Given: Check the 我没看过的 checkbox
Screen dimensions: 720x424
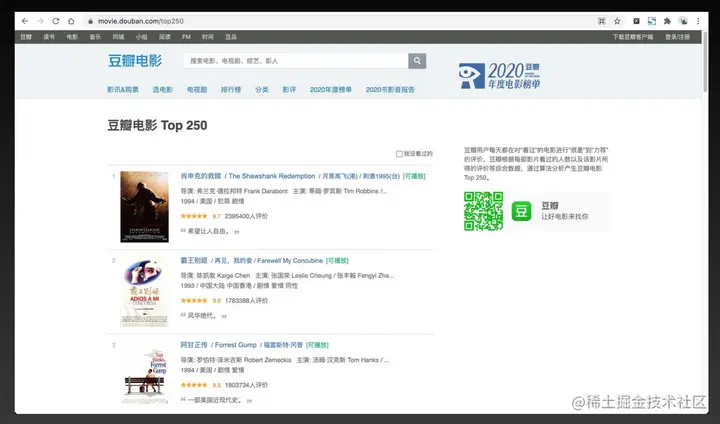Looking at the screenshot, I should click(x=399, y=154).
